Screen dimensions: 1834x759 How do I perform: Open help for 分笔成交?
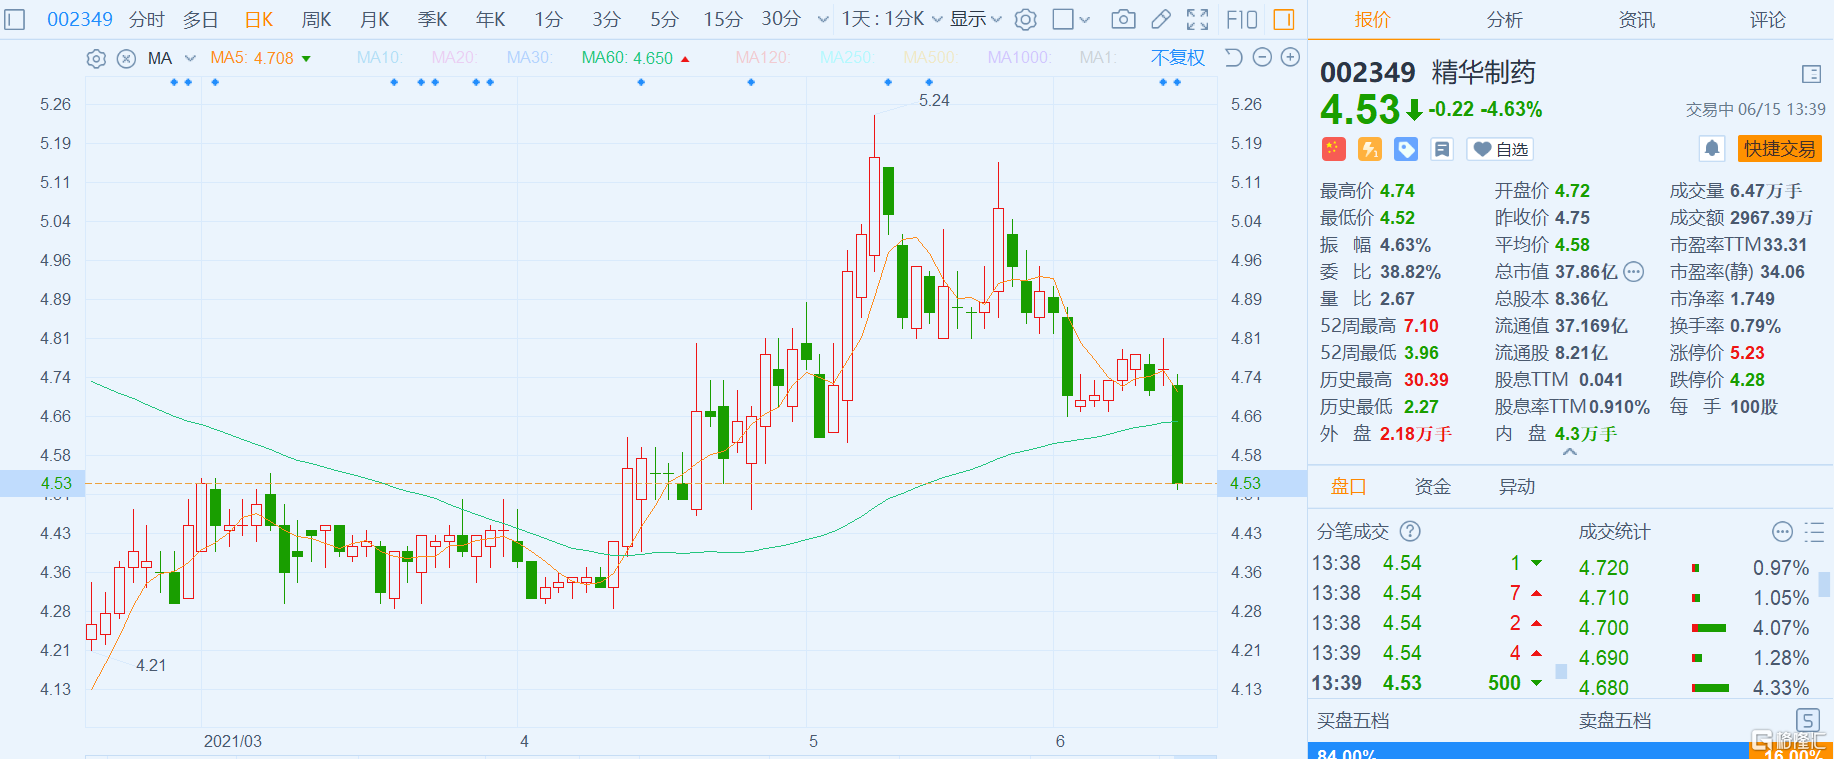[1410, 531]
